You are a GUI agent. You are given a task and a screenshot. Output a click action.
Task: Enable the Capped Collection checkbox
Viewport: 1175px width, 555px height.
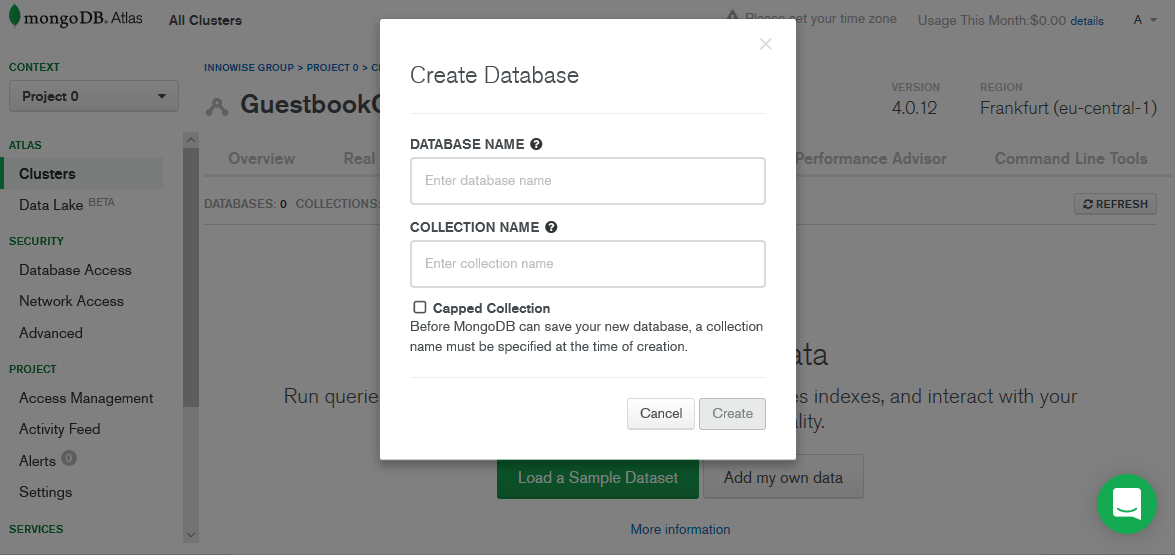(x=420, y=307)
